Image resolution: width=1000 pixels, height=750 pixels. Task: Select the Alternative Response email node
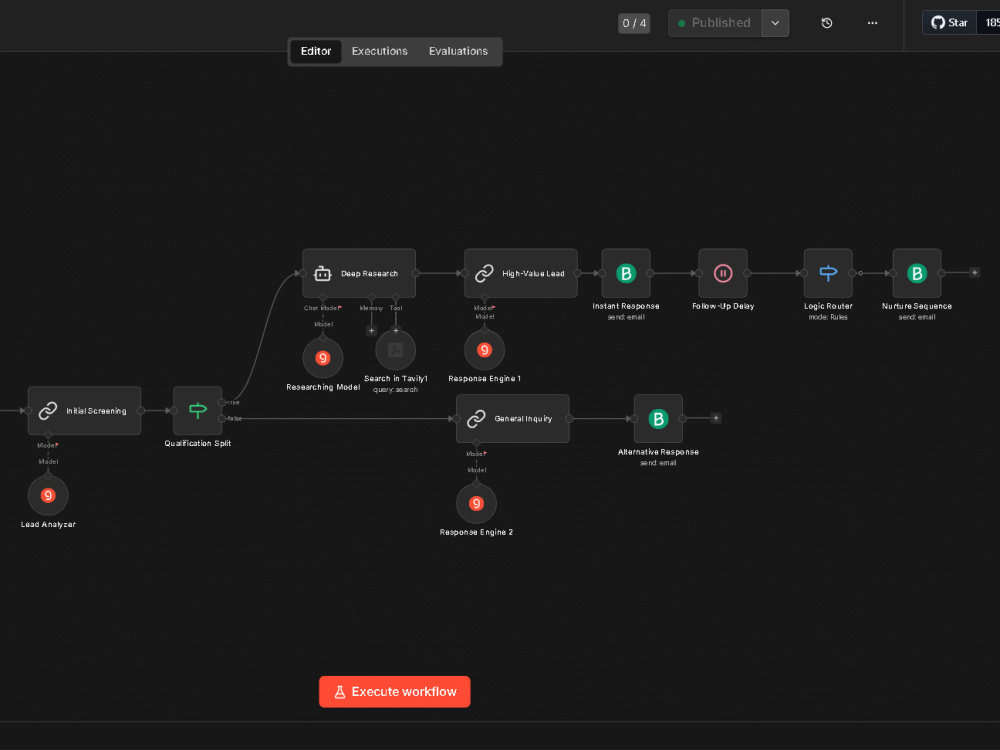658,418
